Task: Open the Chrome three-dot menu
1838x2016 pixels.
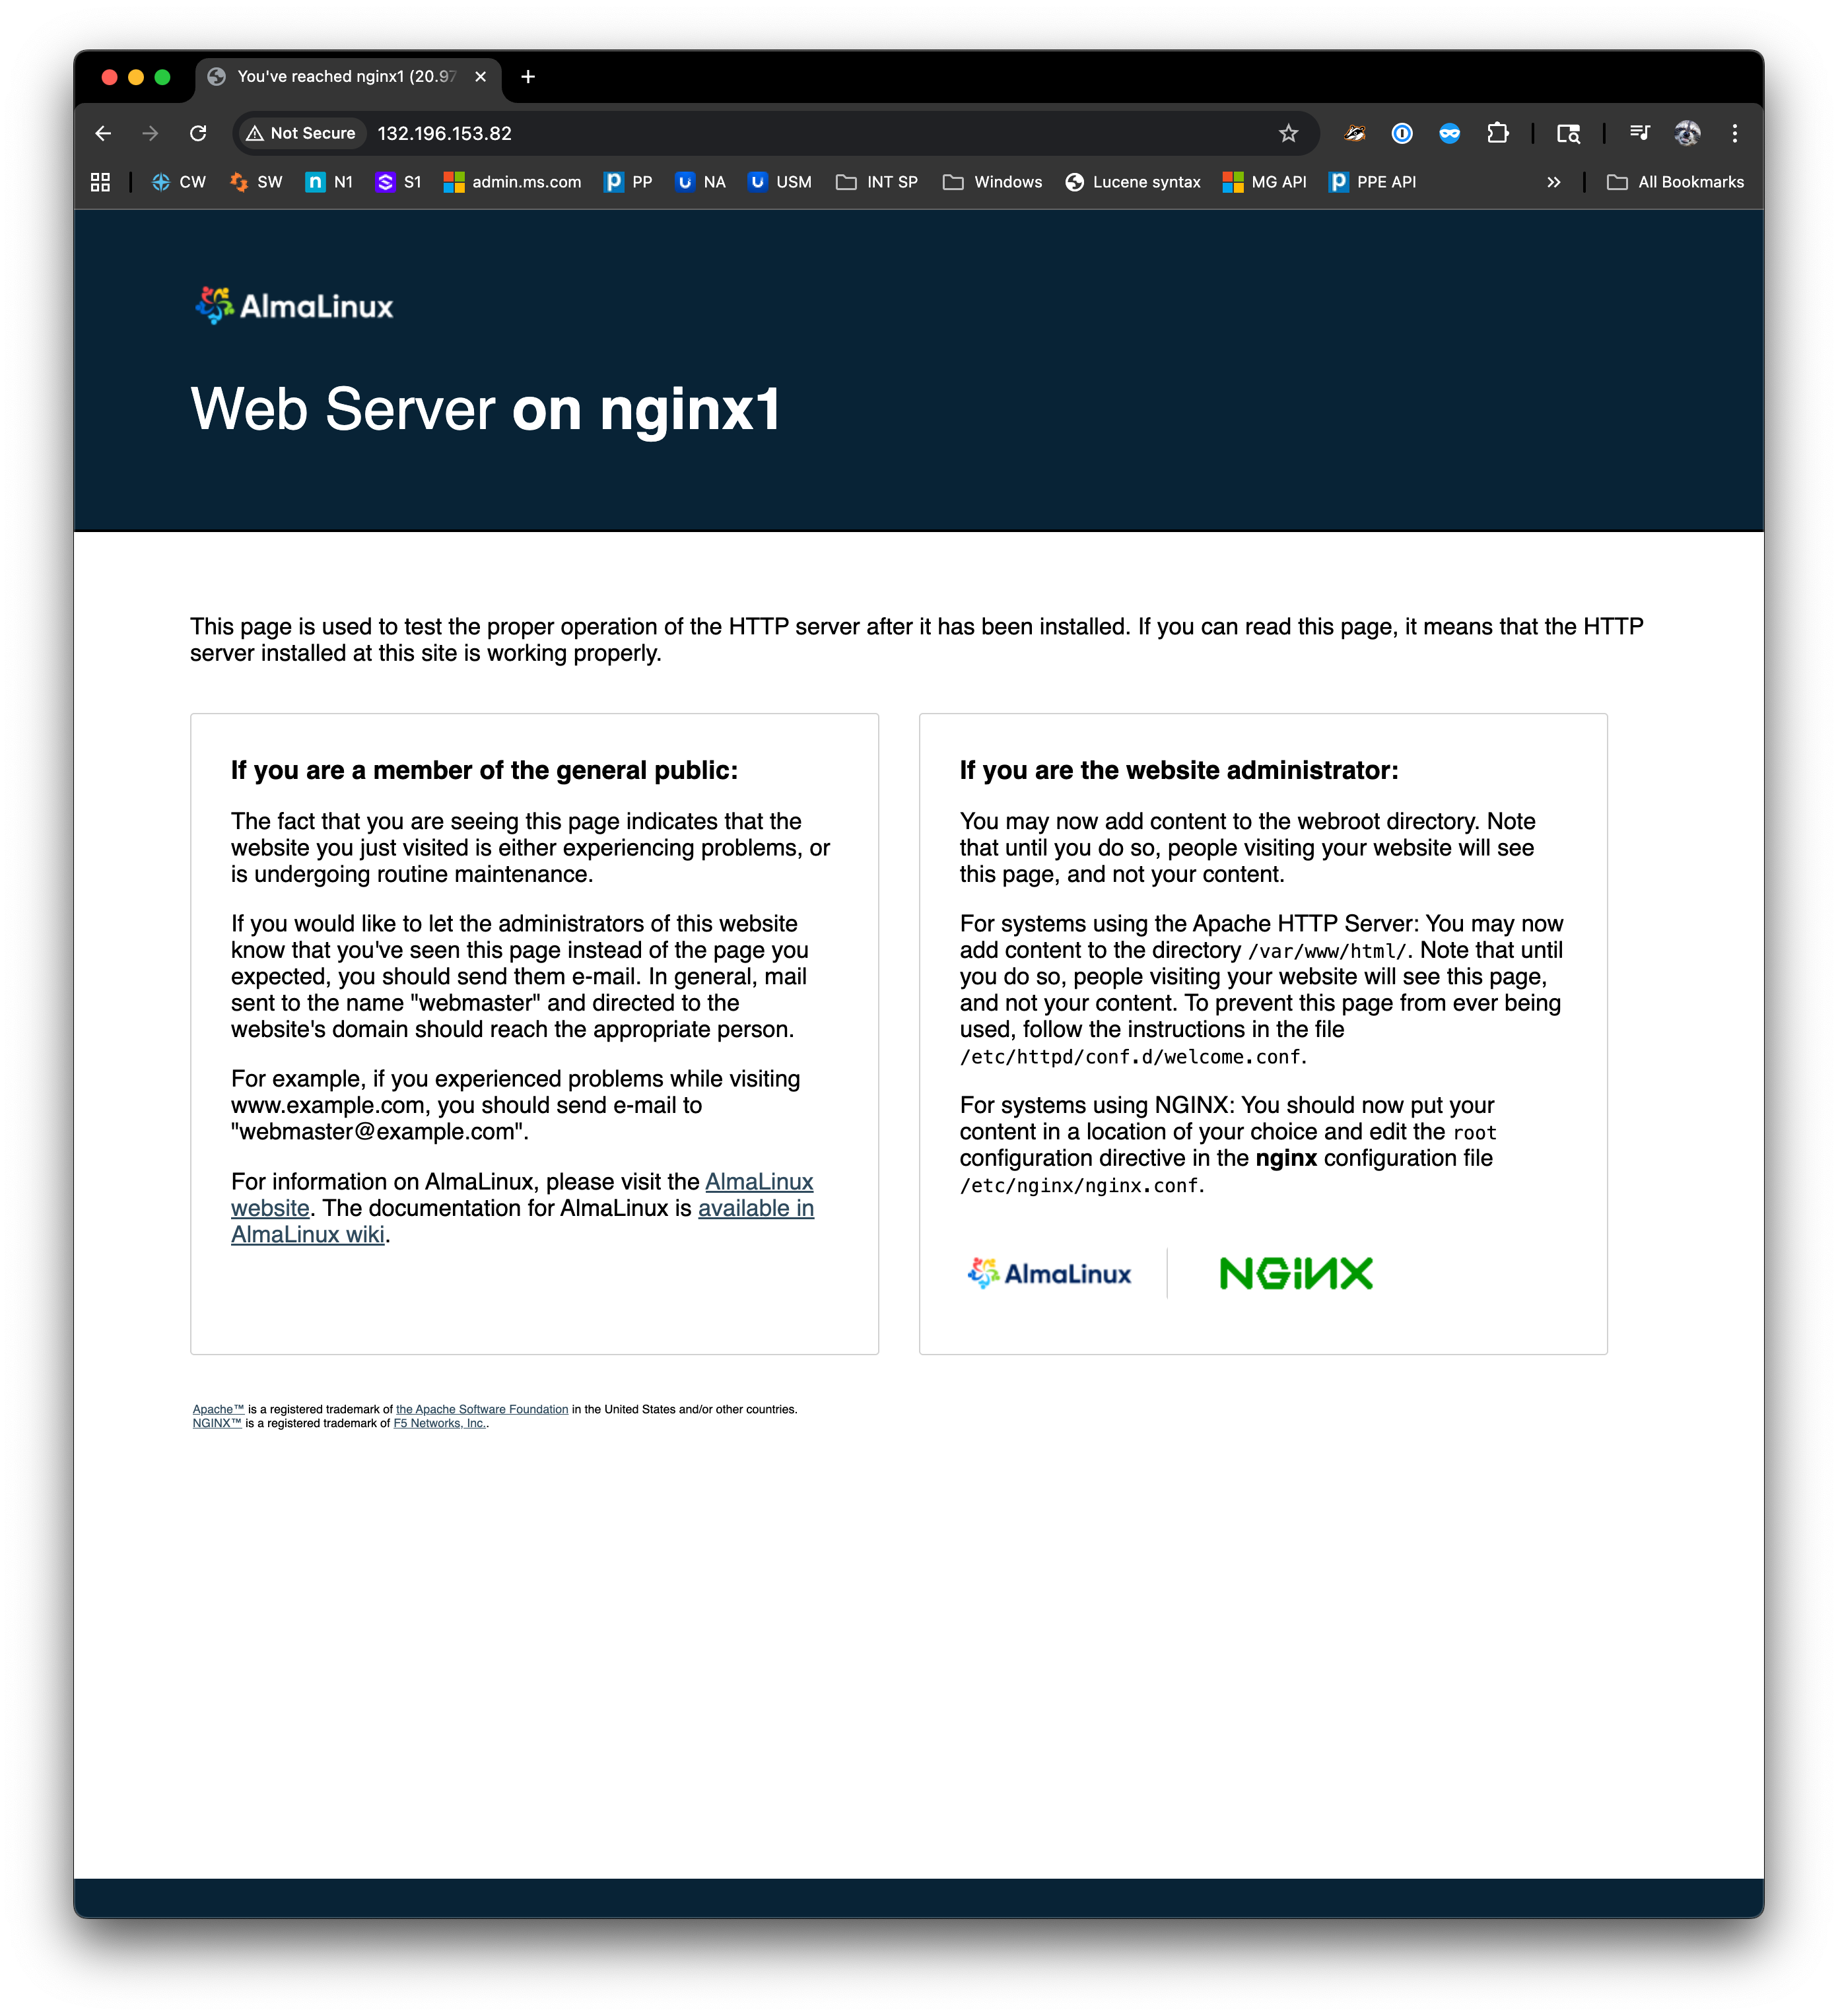Action: click(x=1735, y=133)
